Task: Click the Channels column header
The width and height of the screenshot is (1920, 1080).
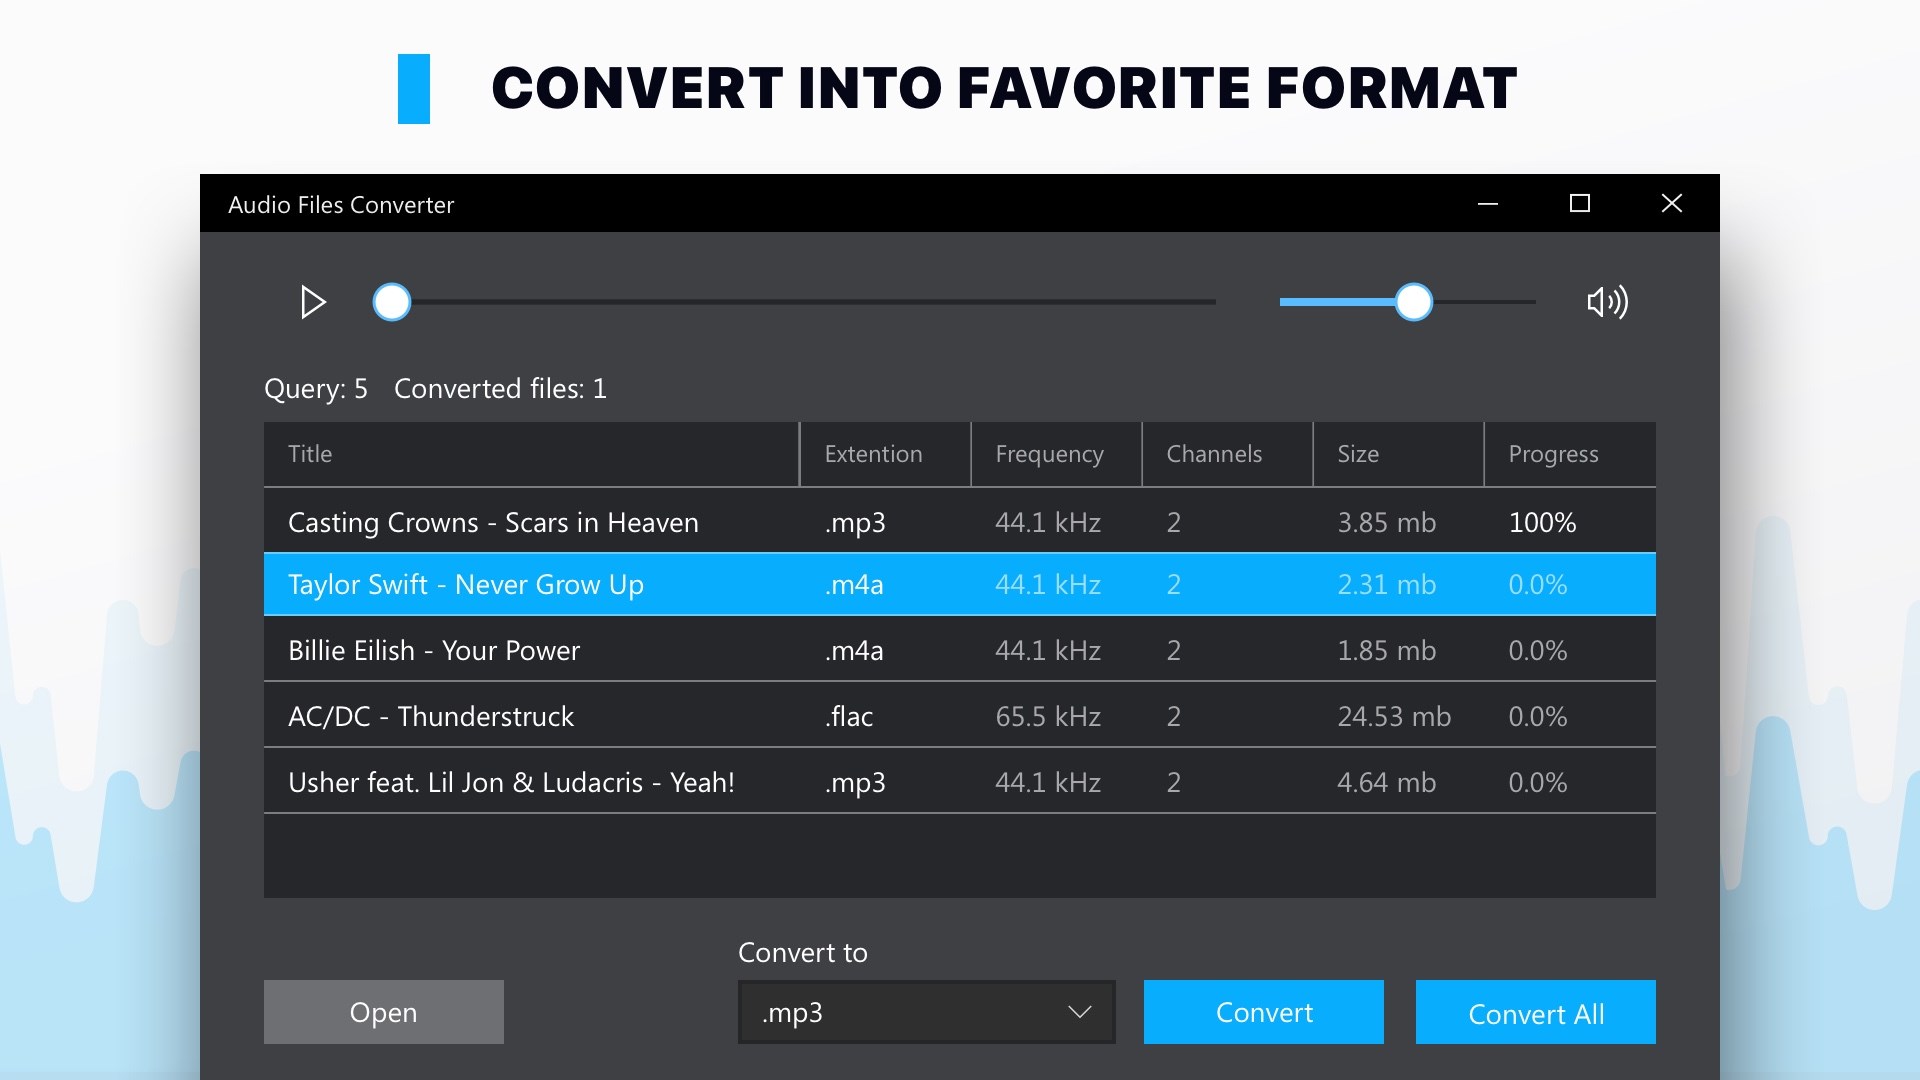Action: tap(1226, 454)
